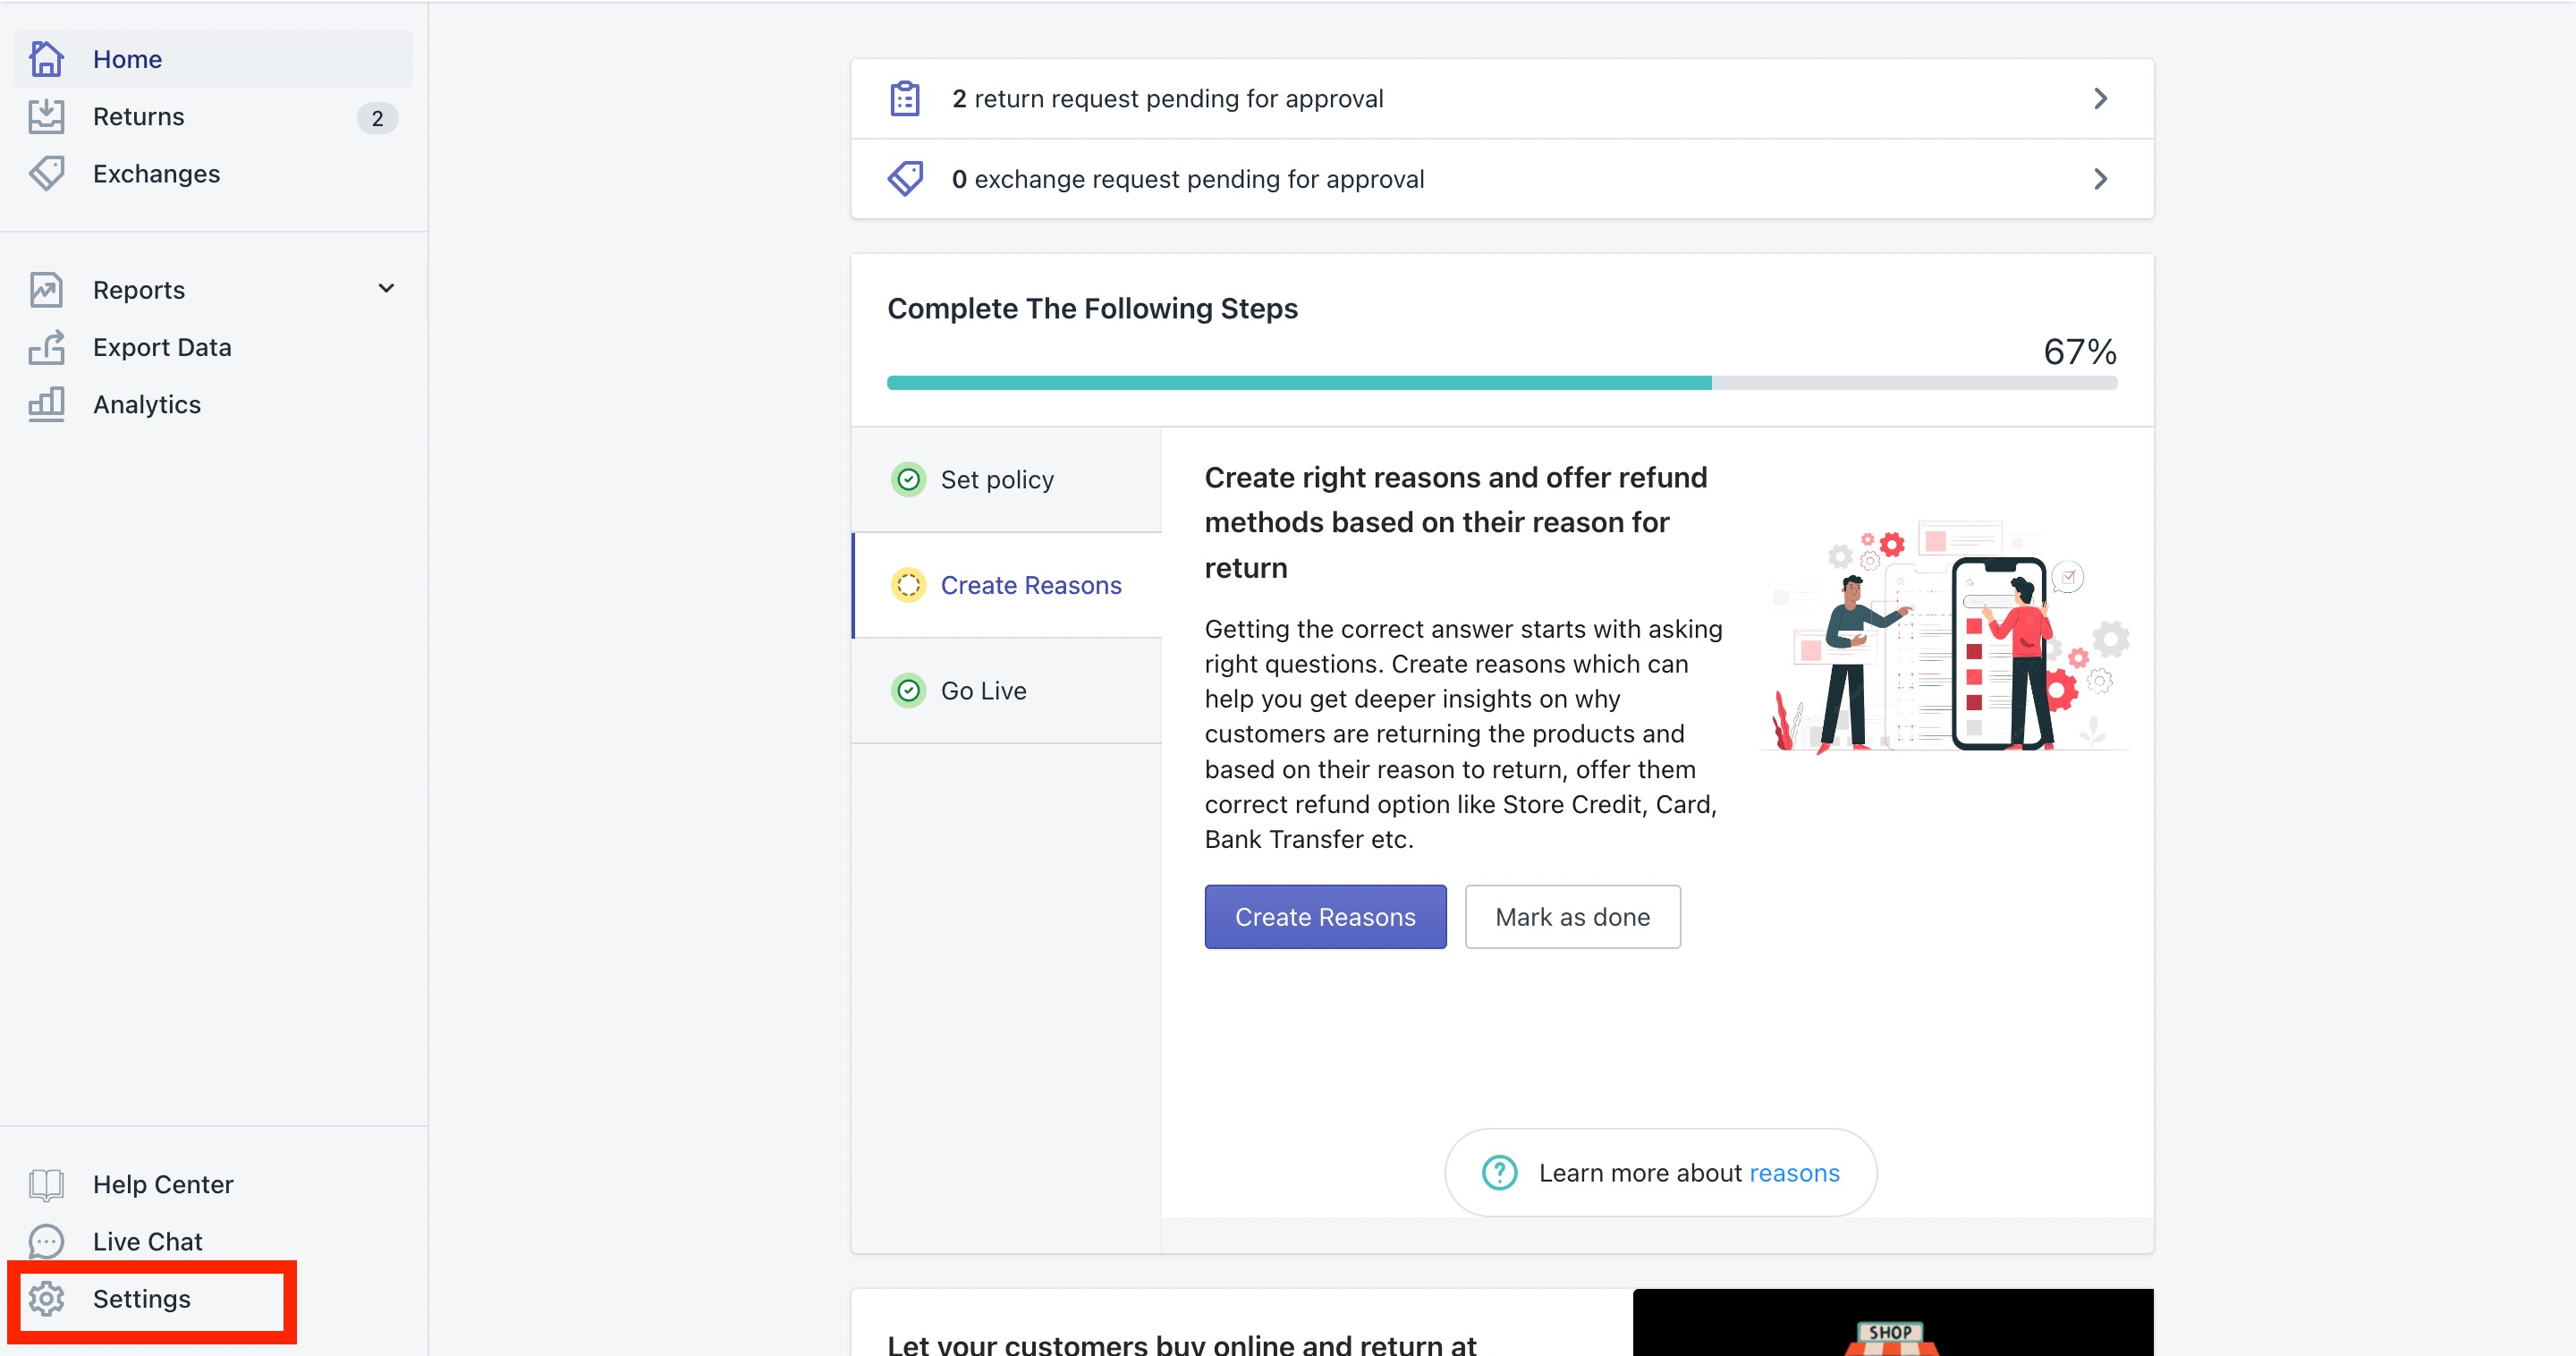
Task: Select the Set policy completed checkmark
Action: click(x=908, y=480)
